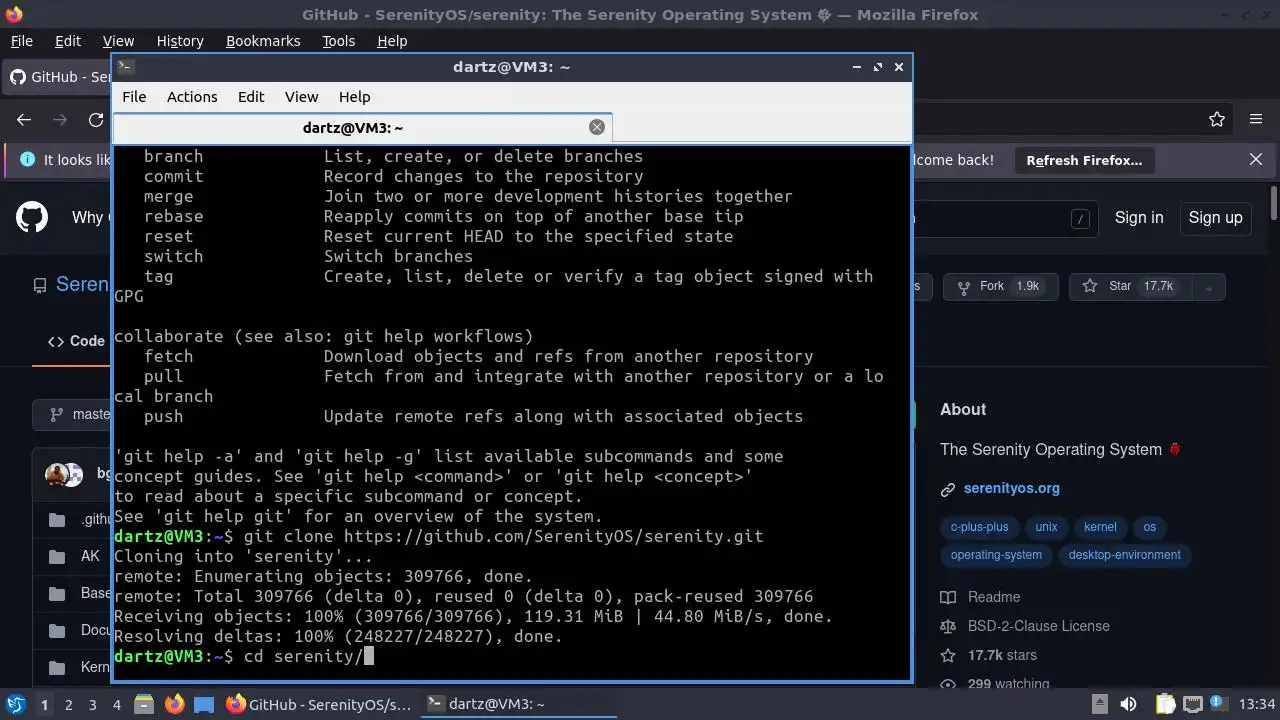Click the license scale icon
Image resolution: width=1280 pixels, height=720 pixels.
[948, 626]
